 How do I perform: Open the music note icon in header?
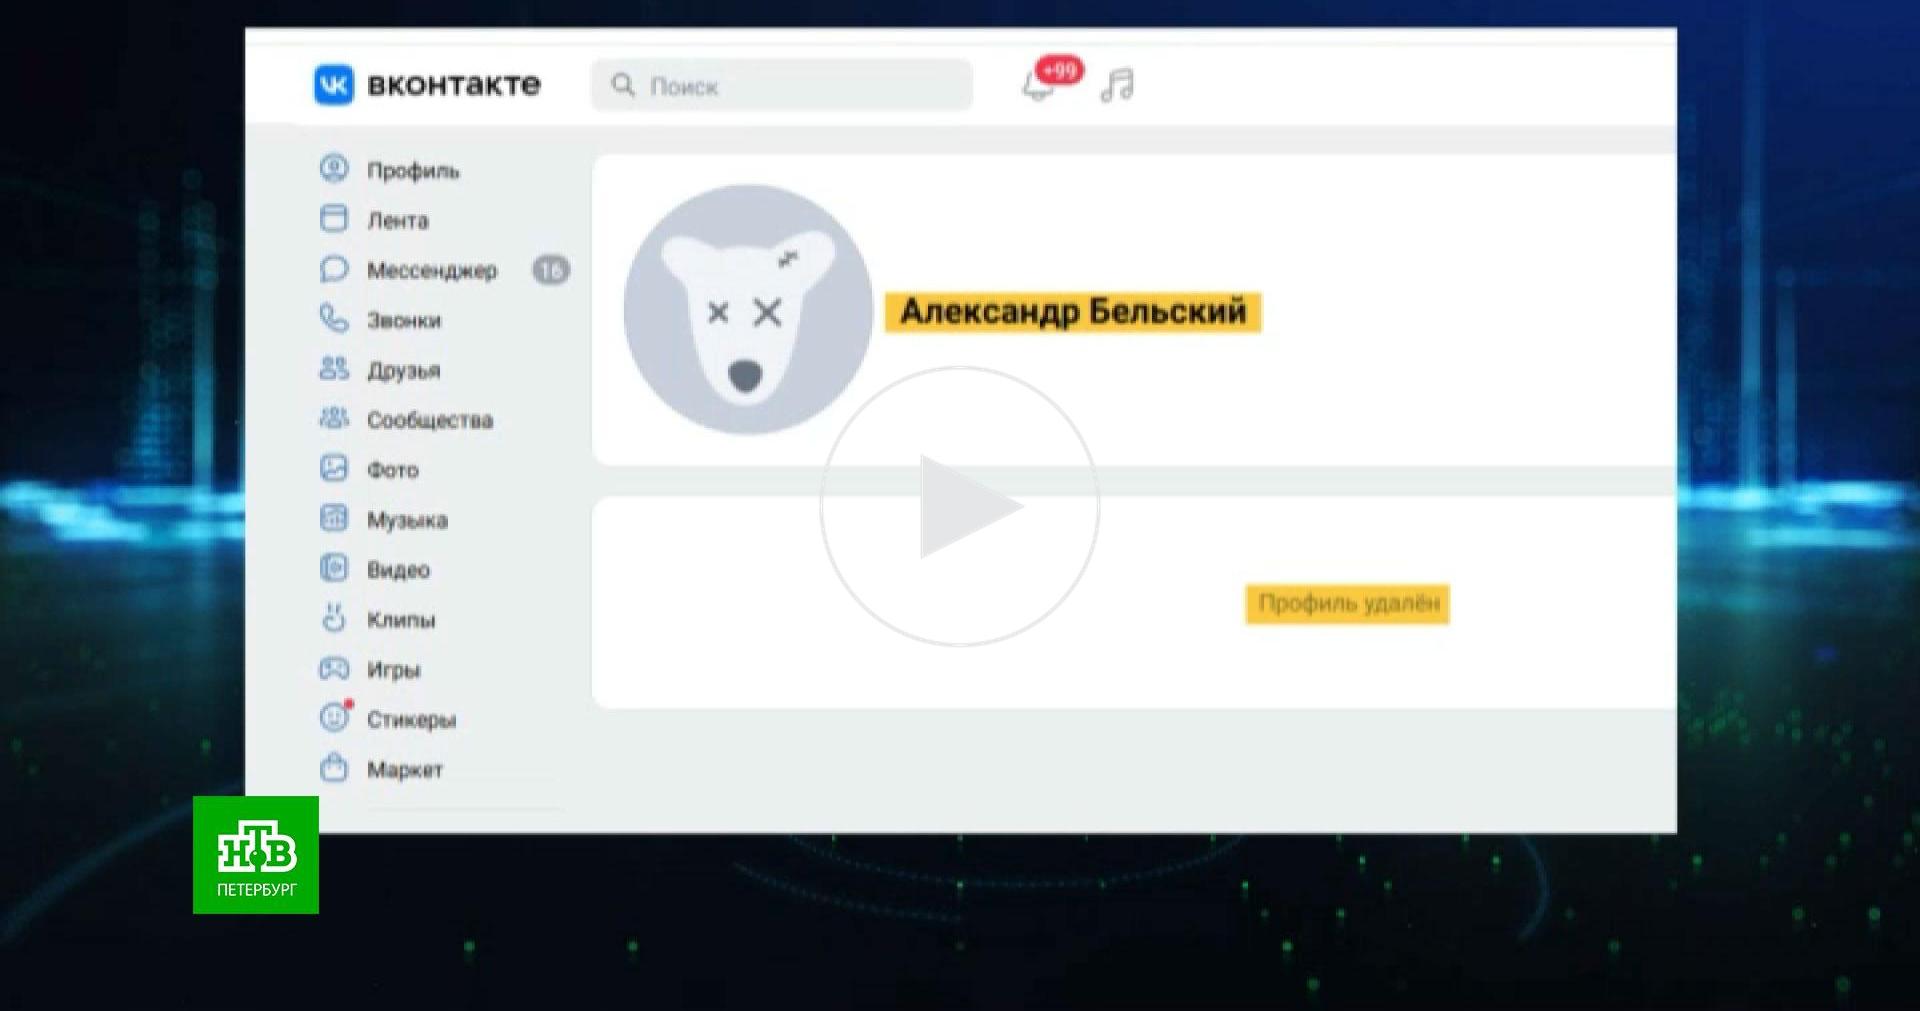pyautogui.click(x=1117, y=85)
